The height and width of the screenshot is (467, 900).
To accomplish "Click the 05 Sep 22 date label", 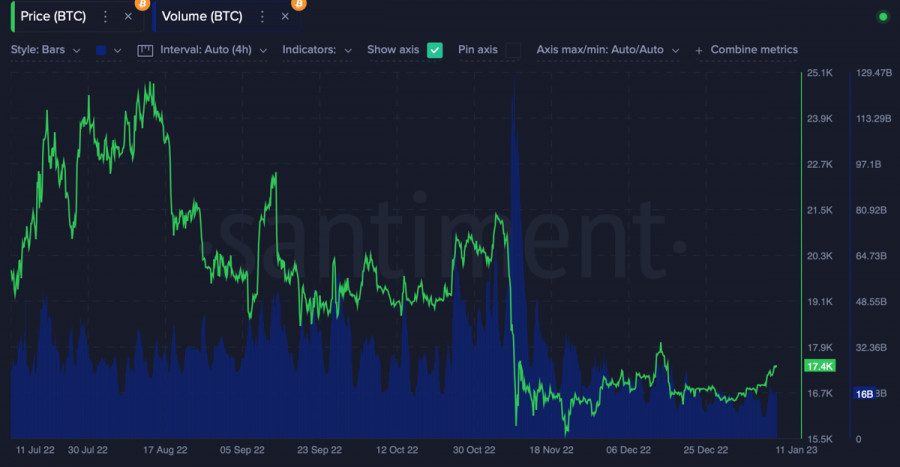I will (x=242, y=450).
